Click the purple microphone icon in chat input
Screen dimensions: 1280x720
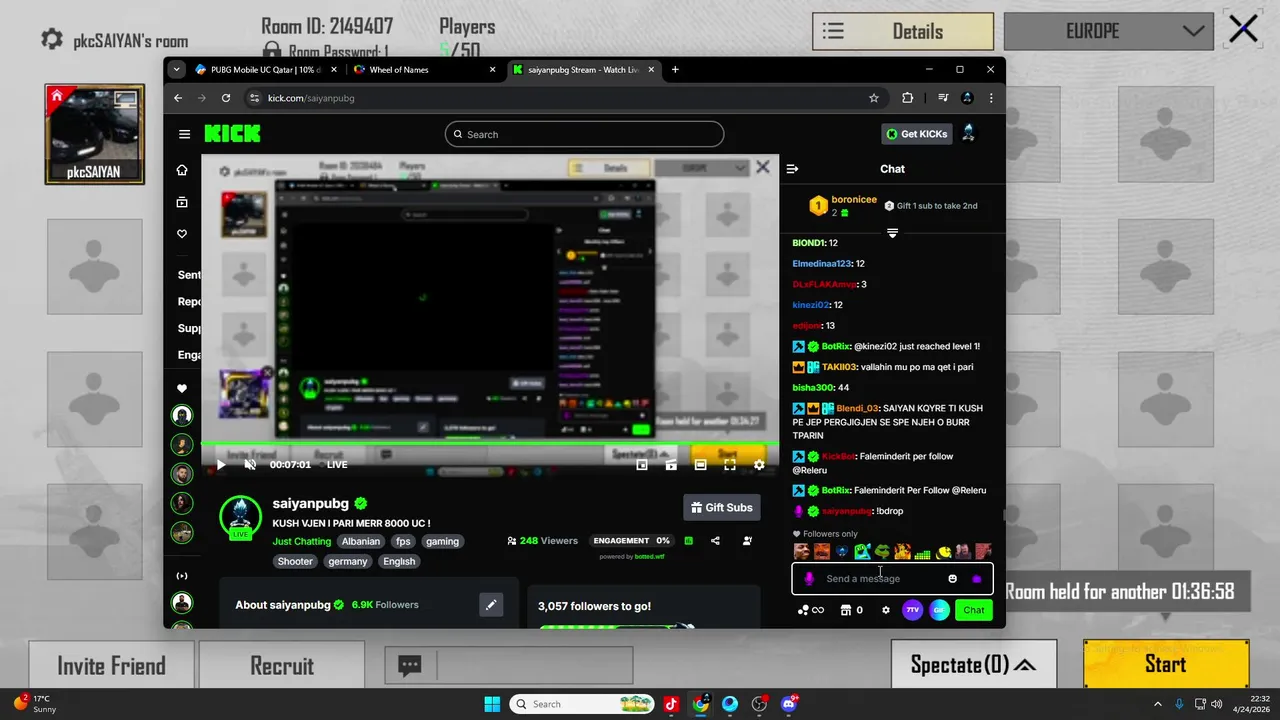pos(809,578)
